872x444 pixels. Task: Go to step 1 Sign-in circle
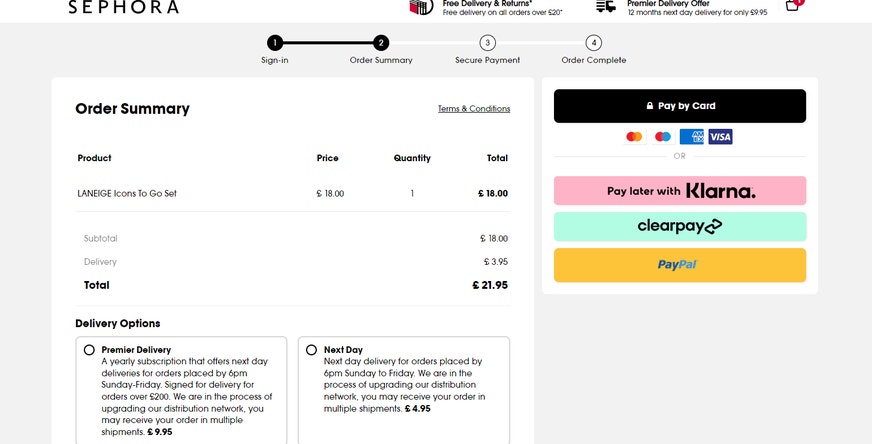pyautogui.click(x=275, y=43)
